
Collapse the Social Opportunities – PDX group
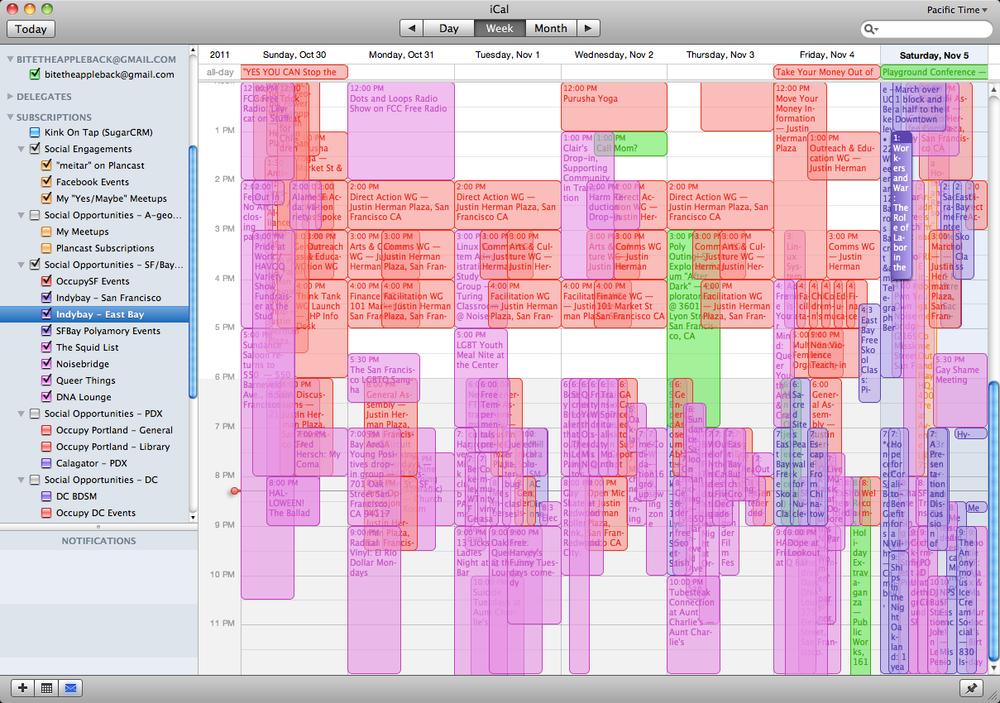22,413
